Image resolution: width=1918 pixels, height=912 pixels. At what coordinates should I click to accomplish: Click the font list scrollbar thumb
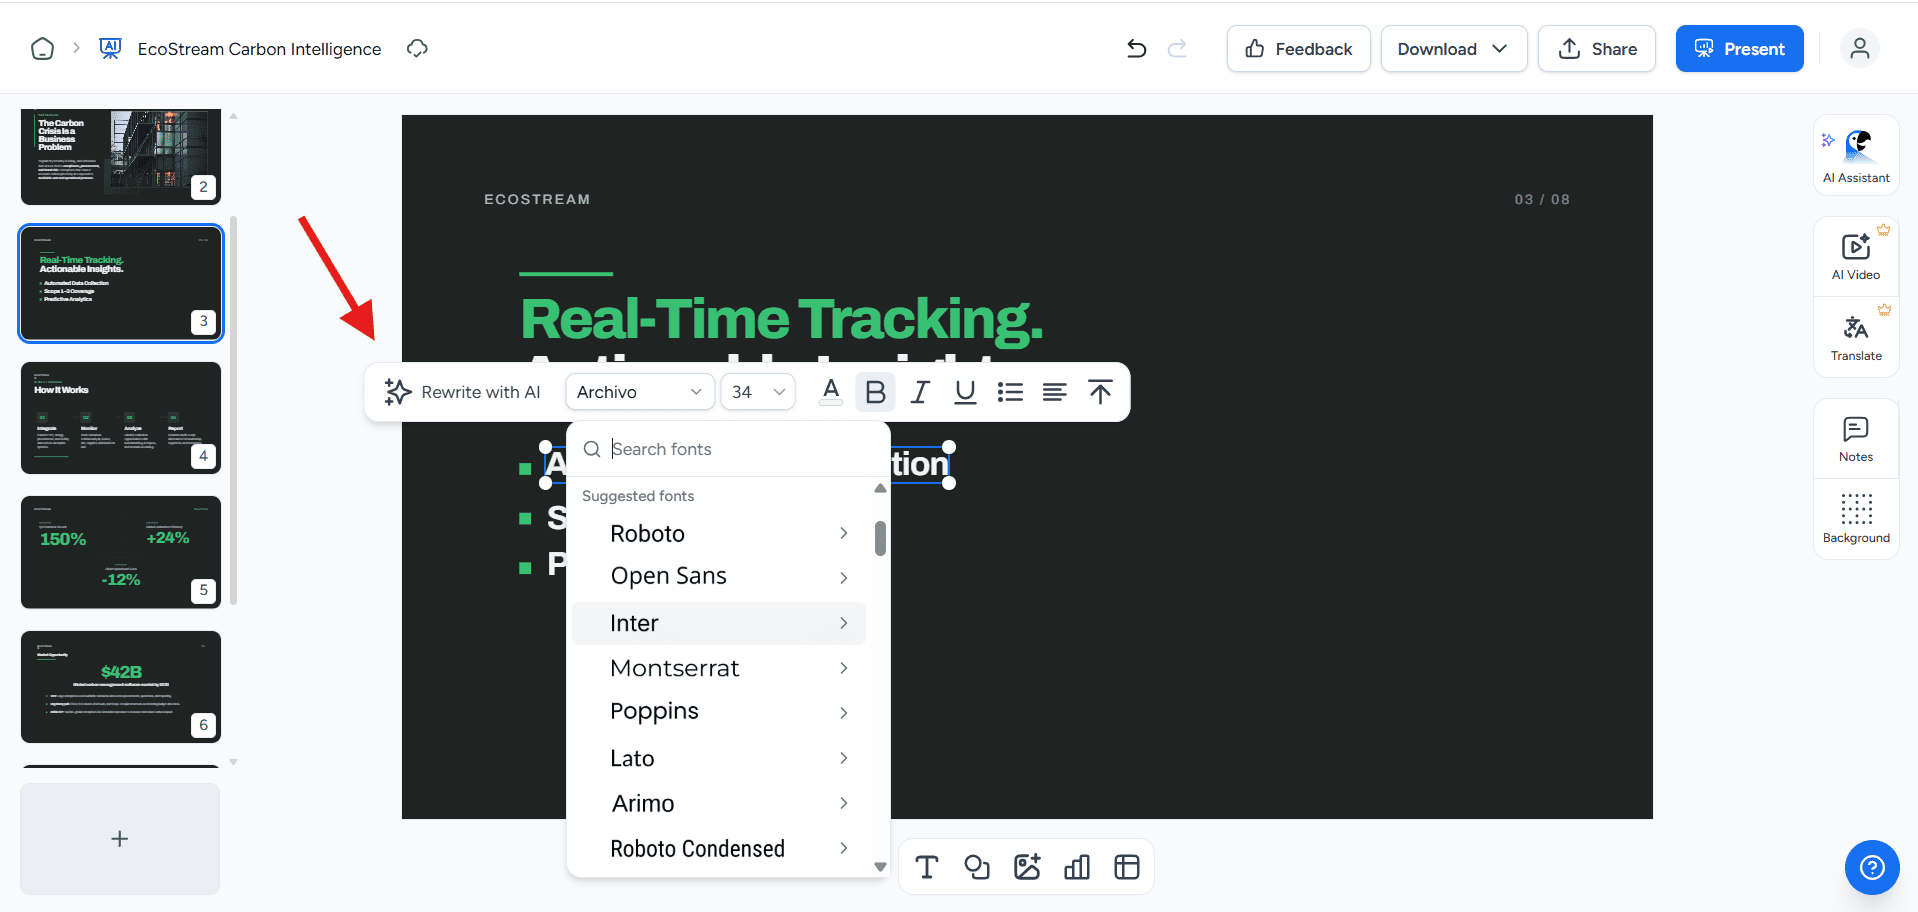[880, 538]
